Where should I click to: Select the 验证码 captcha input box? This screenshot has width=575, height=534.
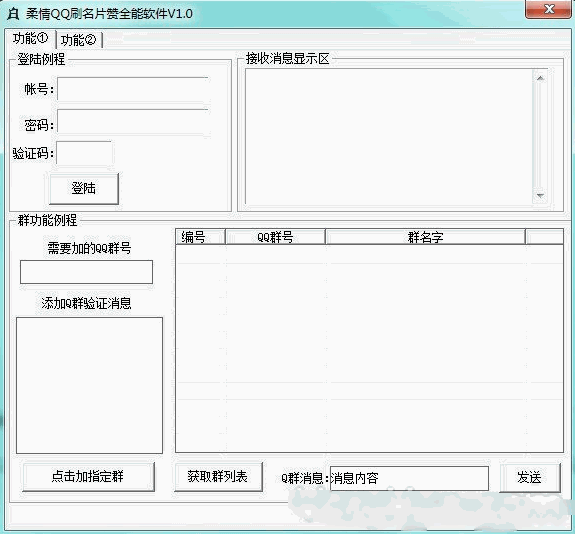pyautogui.click(x=84, y=153)
